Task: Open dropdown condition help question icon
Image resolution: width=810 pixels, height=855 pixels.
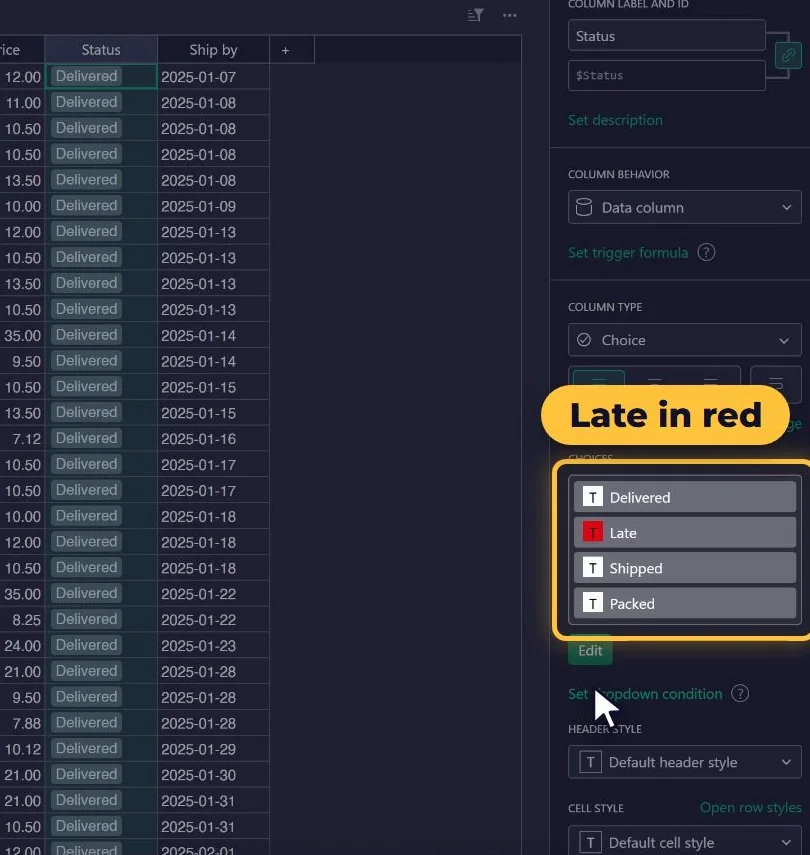Action: 740,694
